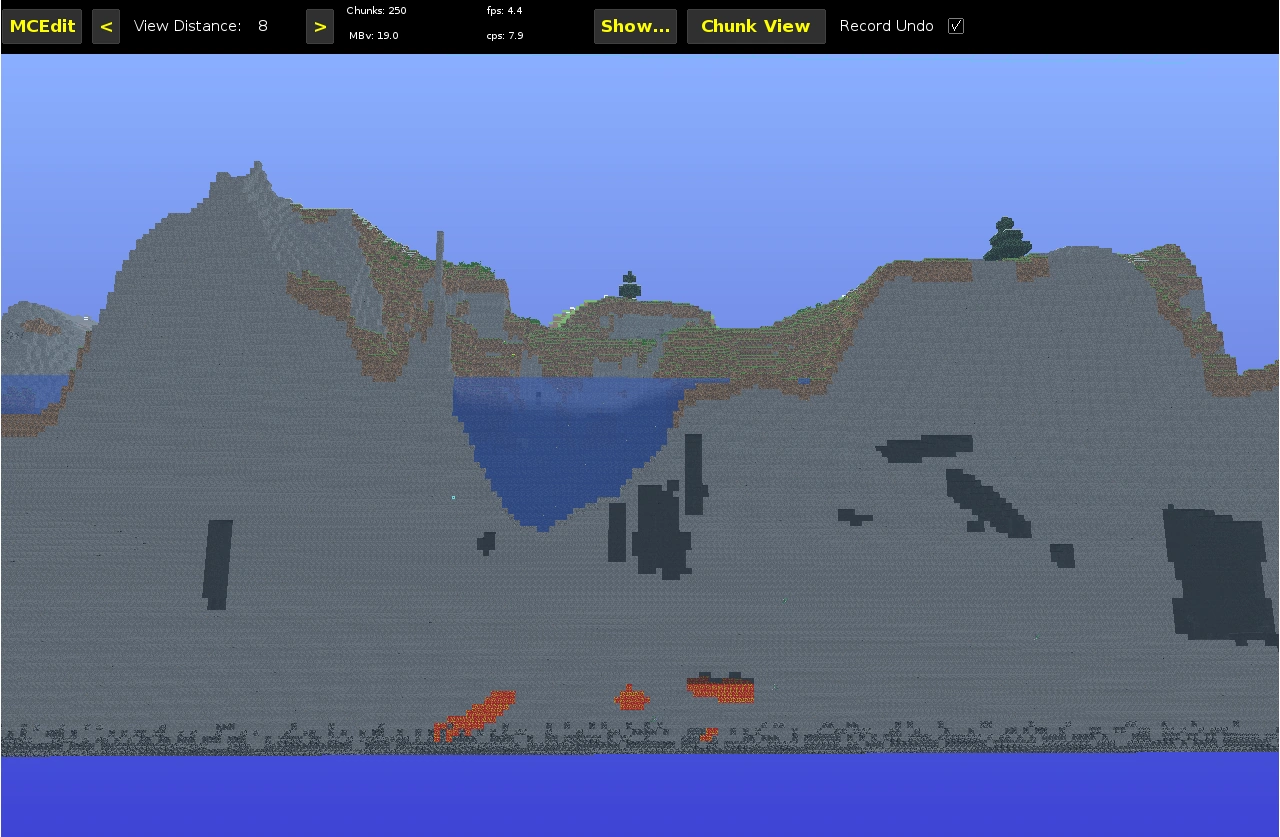Click the View Distance: label
1280x837 pixels.
click(x=187, y=26)
